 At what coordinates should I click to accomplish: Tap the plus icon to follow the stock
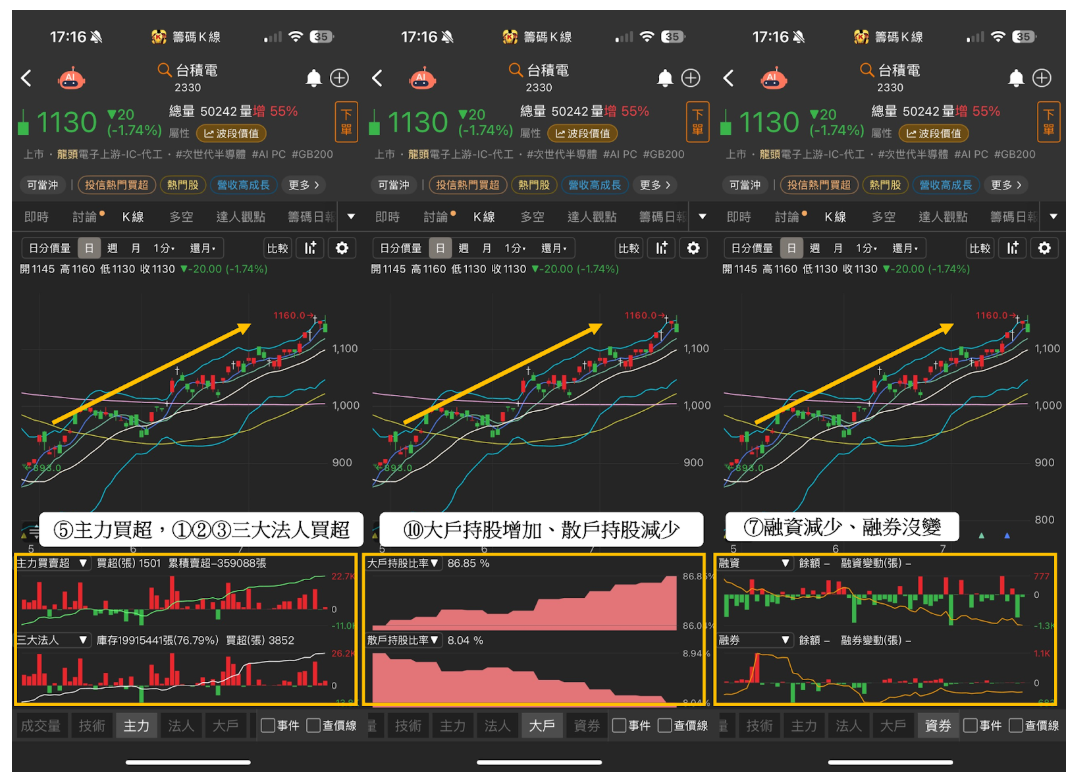(x=341, y=77)
